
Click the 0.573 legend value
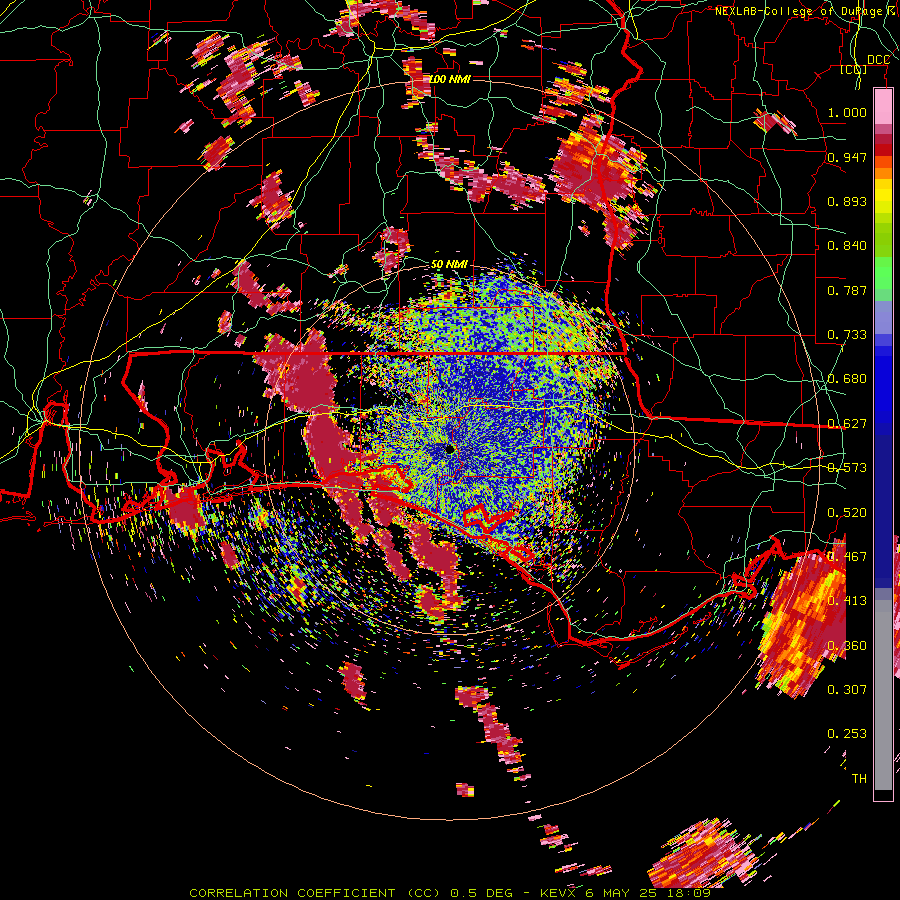(847, 468)
